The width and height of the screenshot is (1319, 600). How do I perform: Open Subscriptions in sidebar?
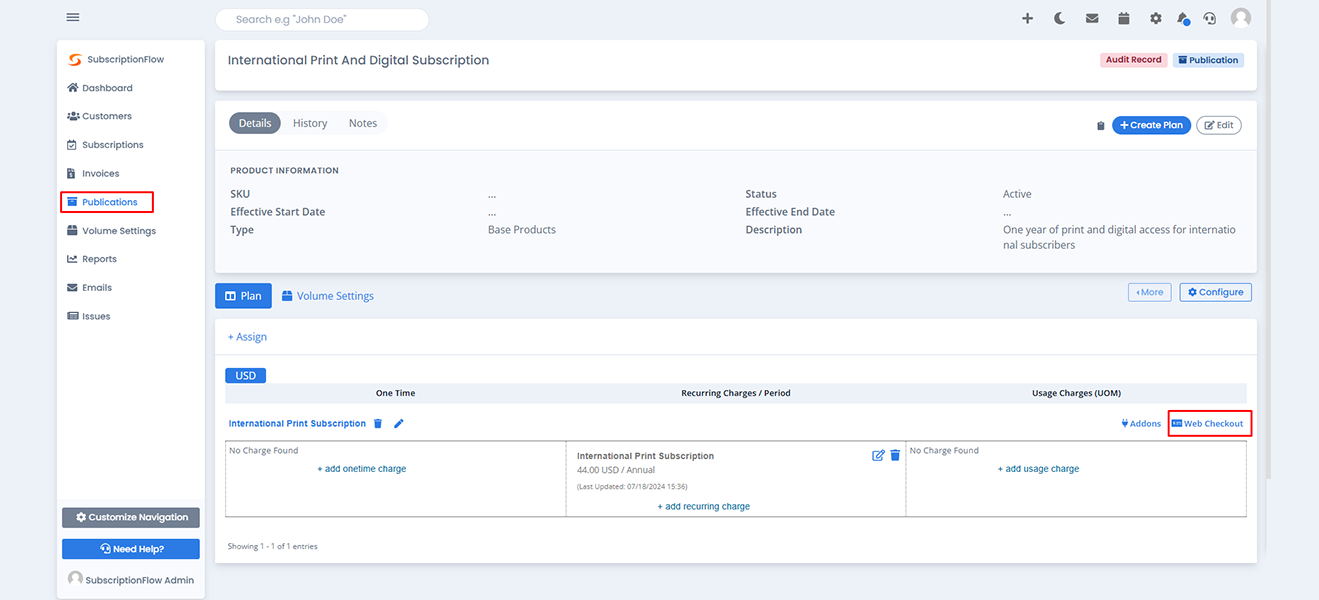point(105,145)
